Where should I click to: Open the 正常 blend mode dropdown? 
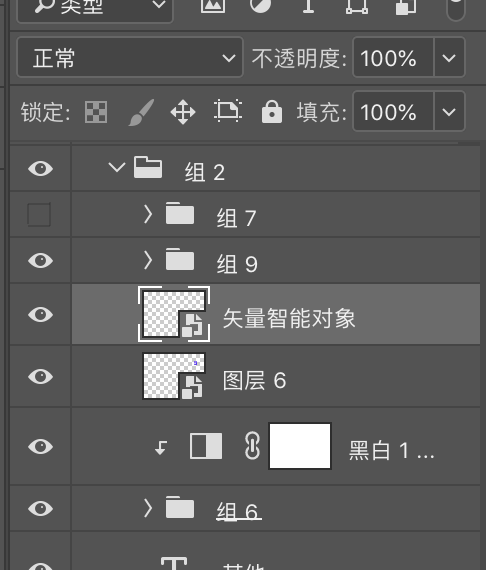[x=130, y=57]
